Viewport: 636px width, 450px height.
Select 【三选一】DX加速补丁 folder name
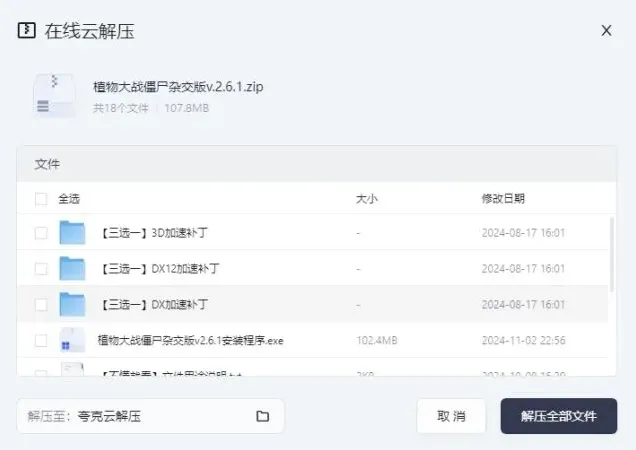[x=153, y=304]
